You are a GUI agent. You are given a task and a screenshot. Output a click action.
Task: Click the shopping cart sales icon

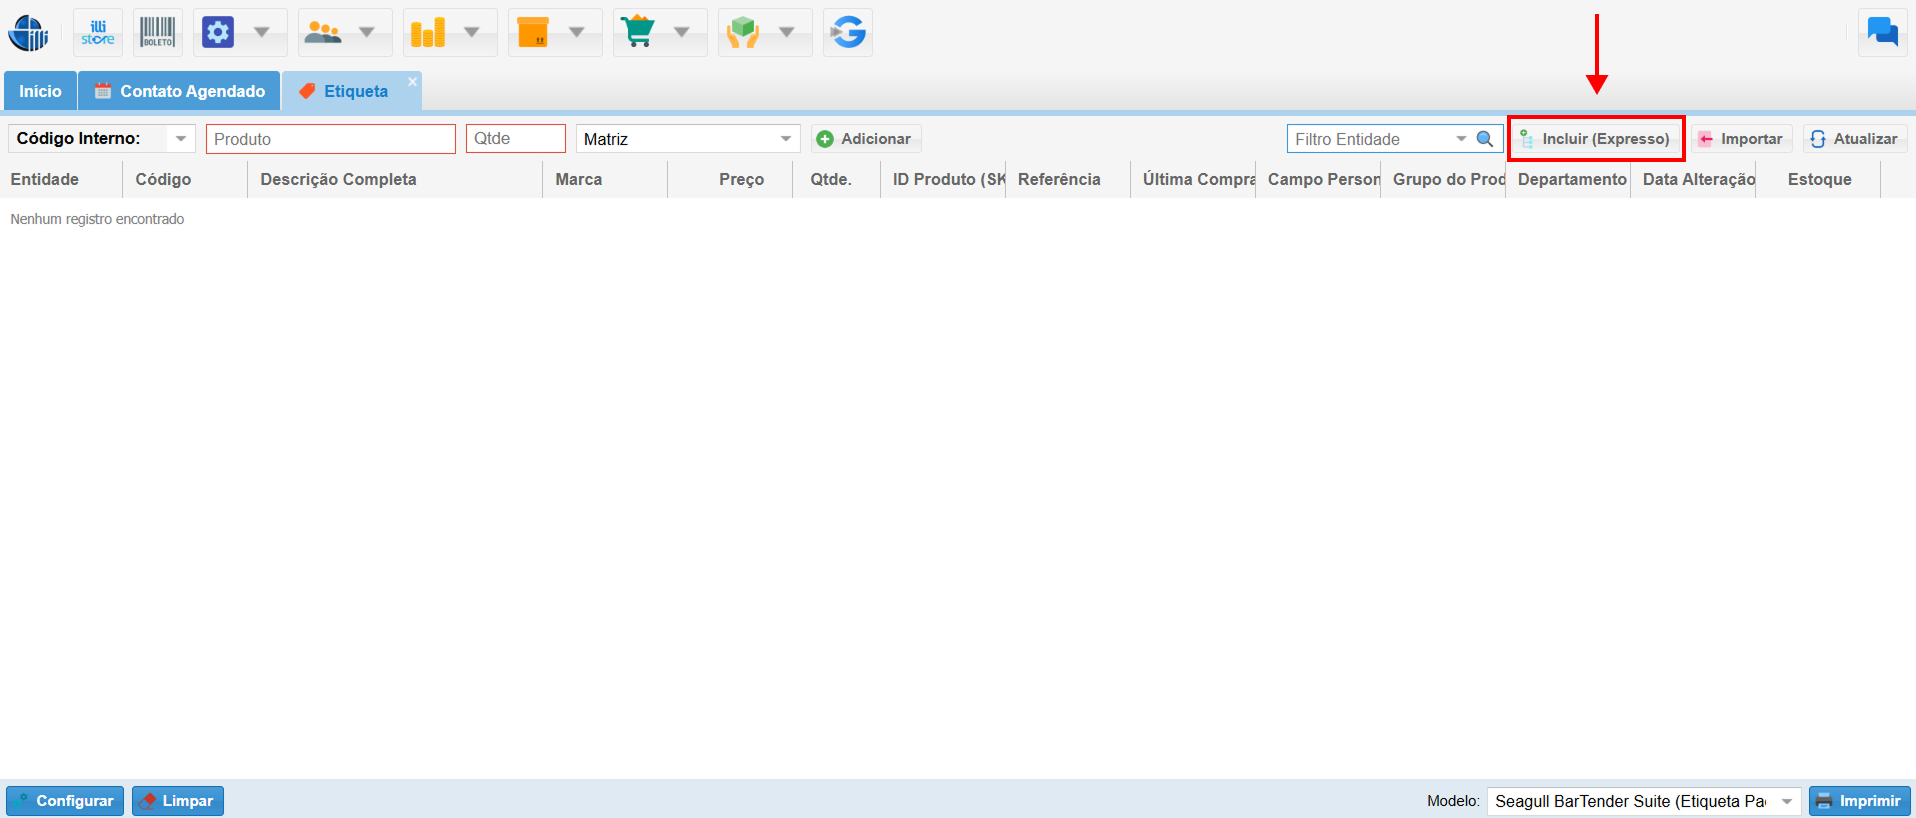click(x=638, y=33)
